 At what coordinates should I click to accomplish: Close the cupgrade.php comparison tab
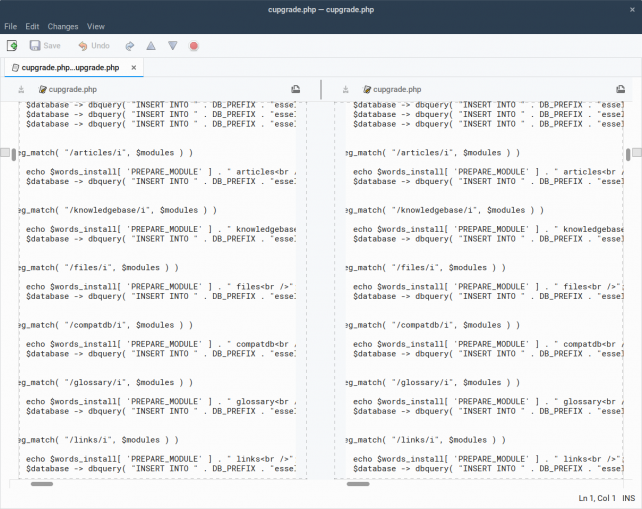[134, 68]
